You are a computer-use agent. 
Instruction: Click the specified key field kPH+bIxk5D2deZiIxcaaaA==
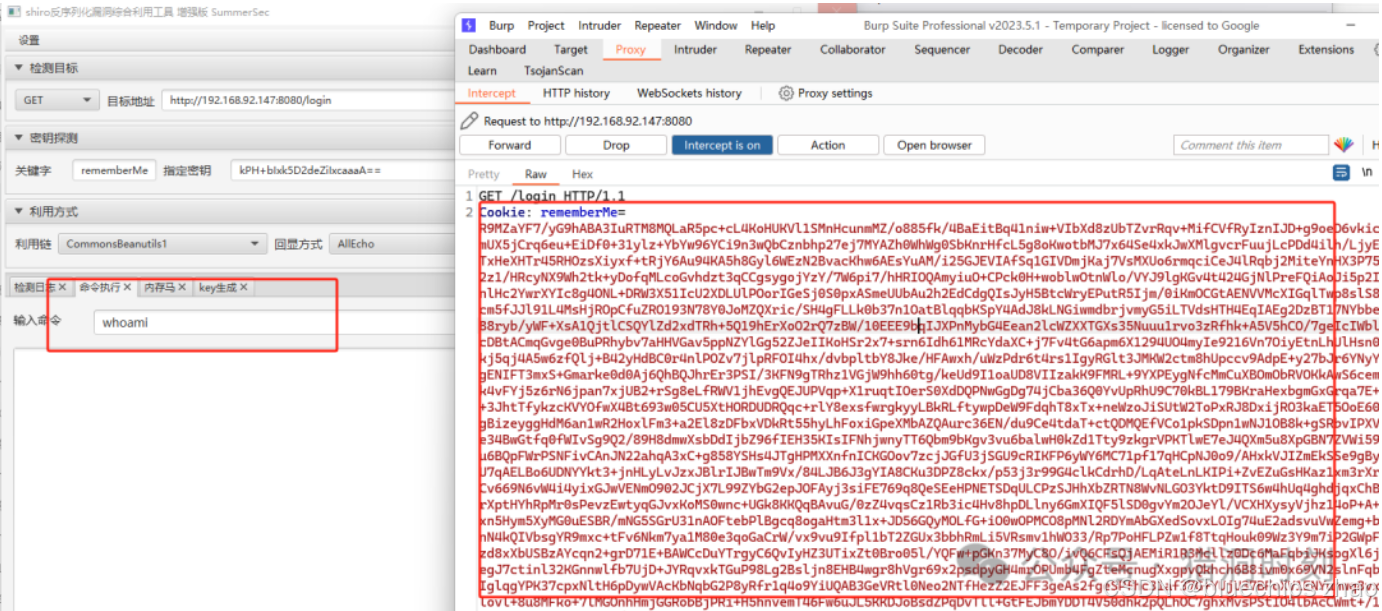[340, 170]
